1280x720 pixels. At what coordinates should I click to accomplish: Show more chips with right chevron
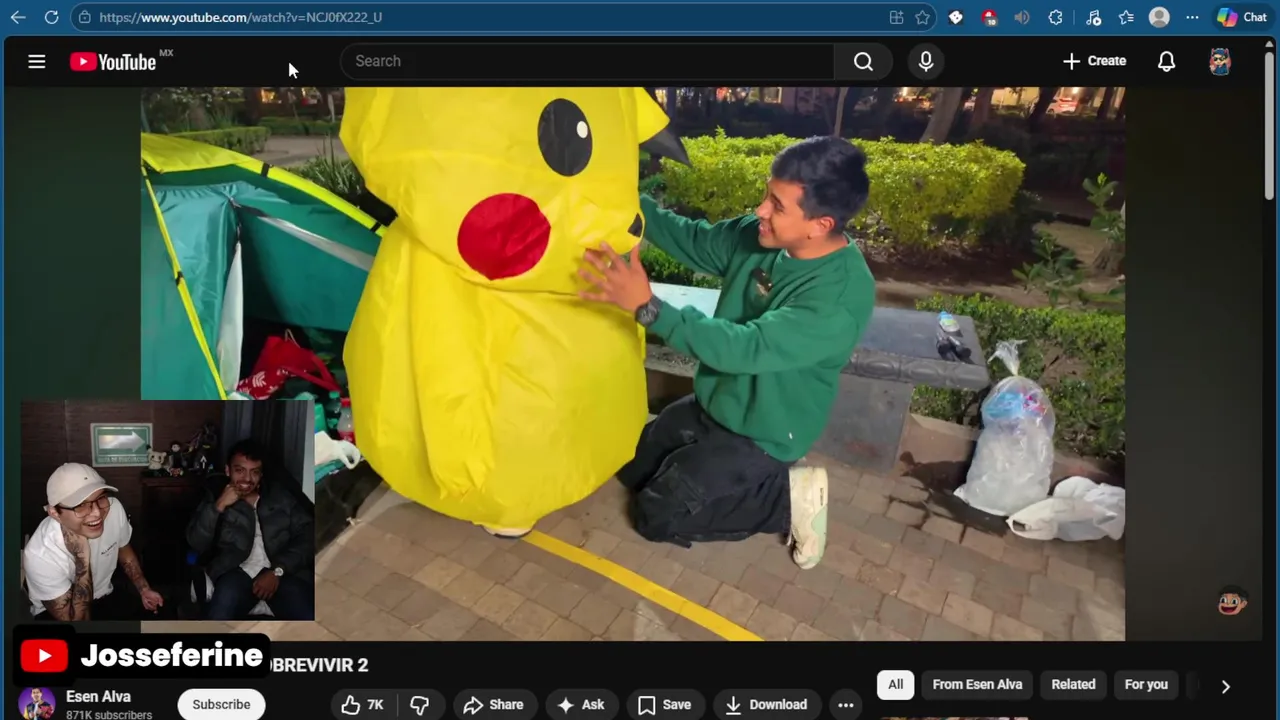(1225, 686)
